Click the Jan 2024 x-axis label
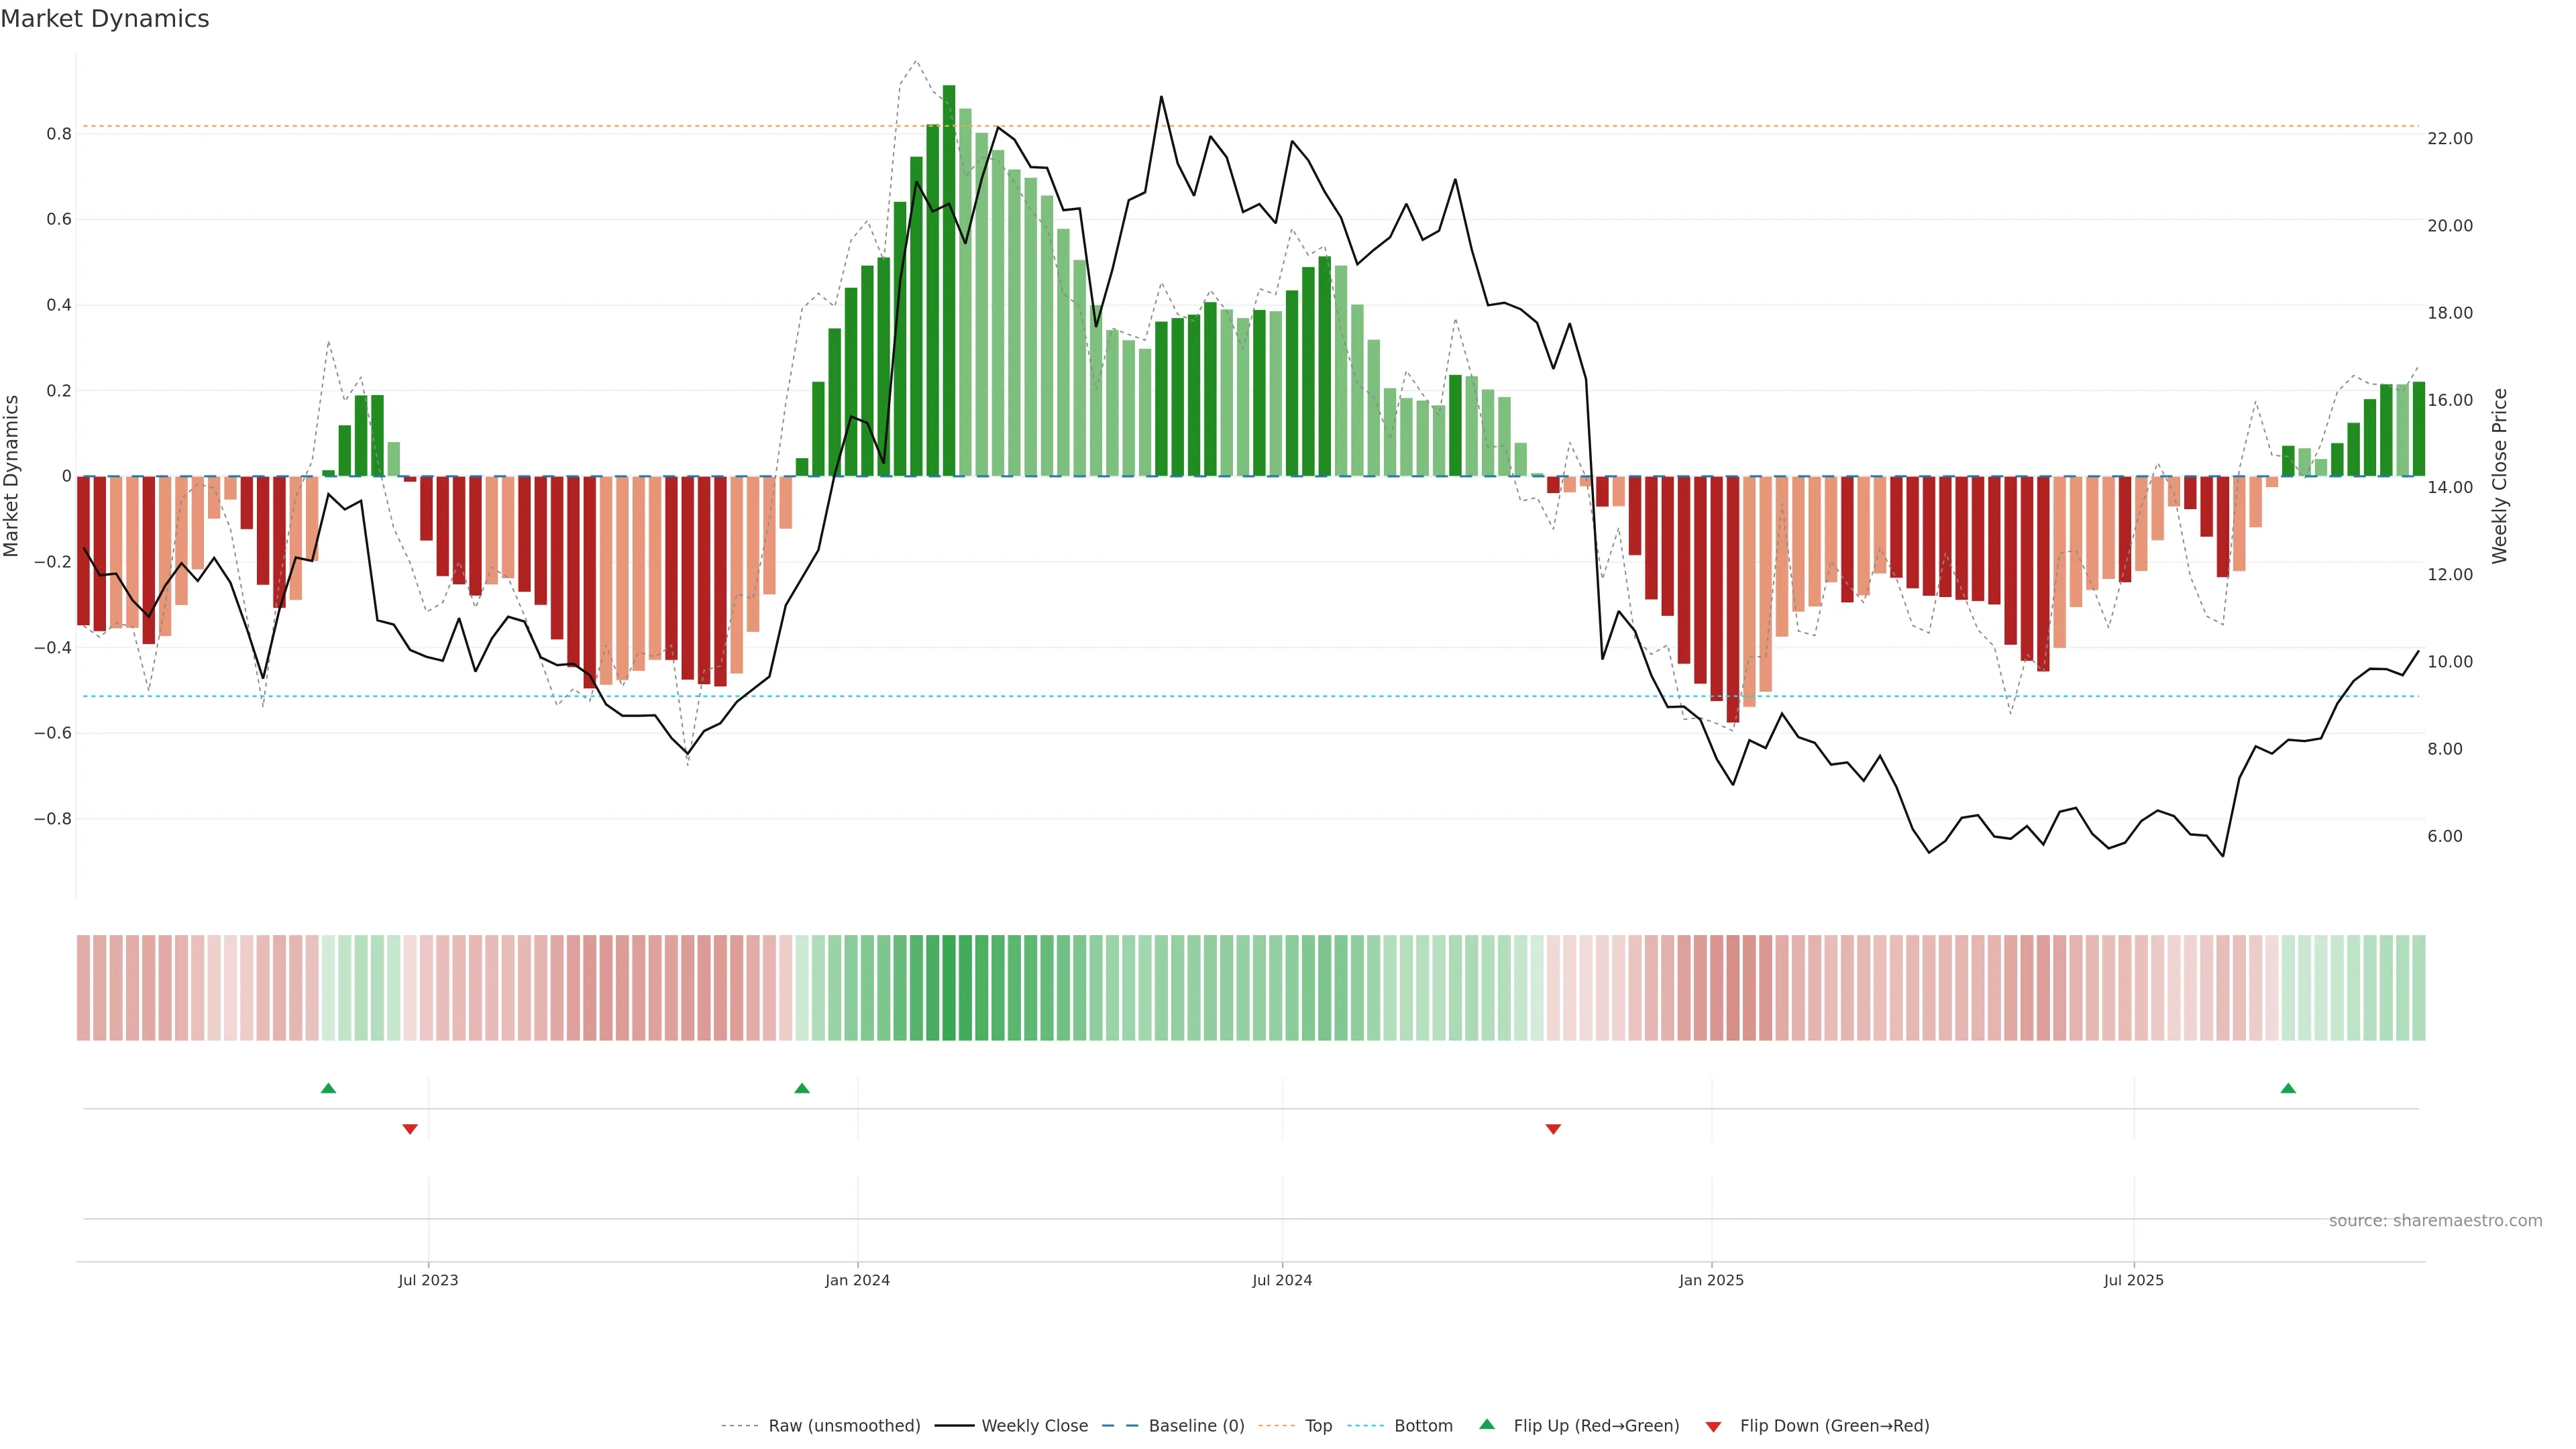This screenshot has height=1449, width=2576. click(x=857, y=1280)
